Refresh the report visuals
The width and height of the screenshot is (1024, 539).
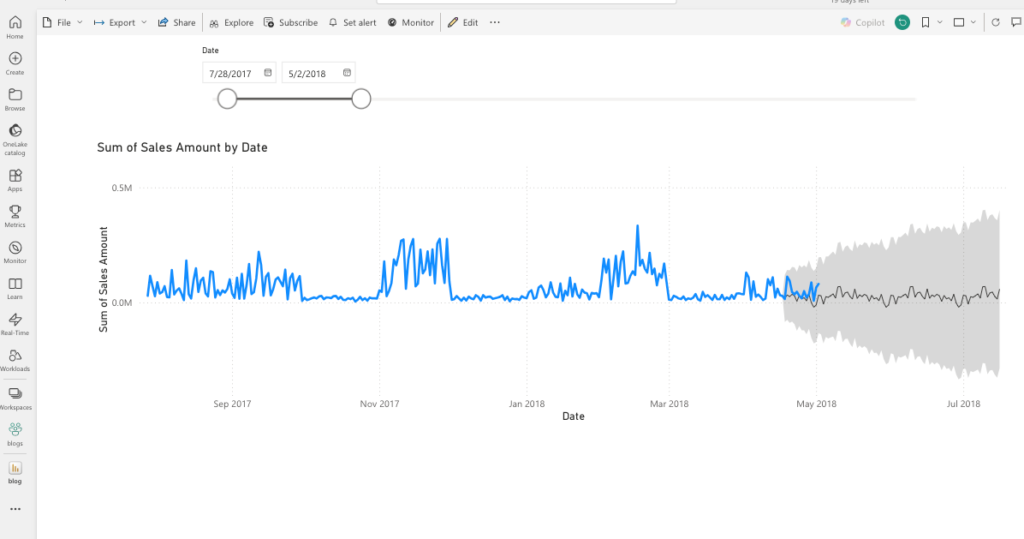tap(995, 22)
